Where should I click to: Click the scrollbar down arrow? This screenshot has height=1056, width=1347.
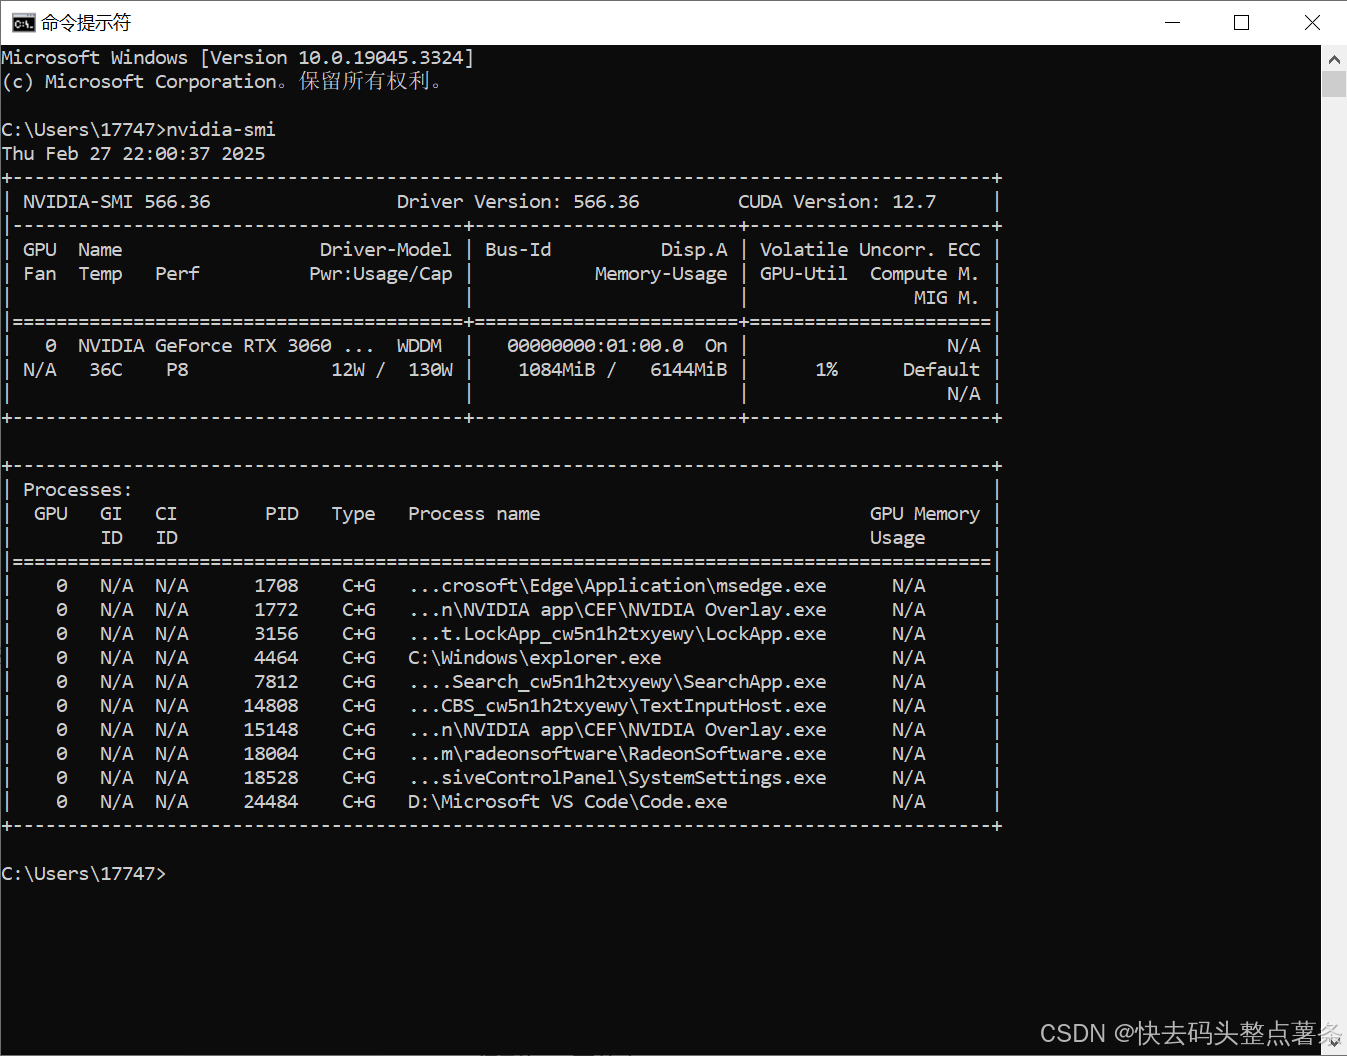(1334, 1042)
